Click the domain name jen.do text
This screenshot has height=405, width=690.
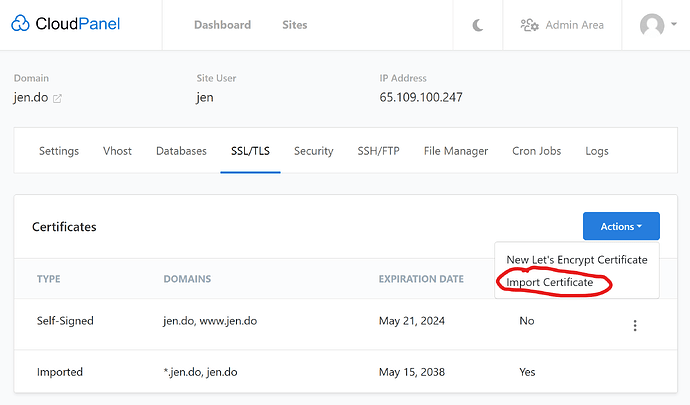click(x=31, y=97)
